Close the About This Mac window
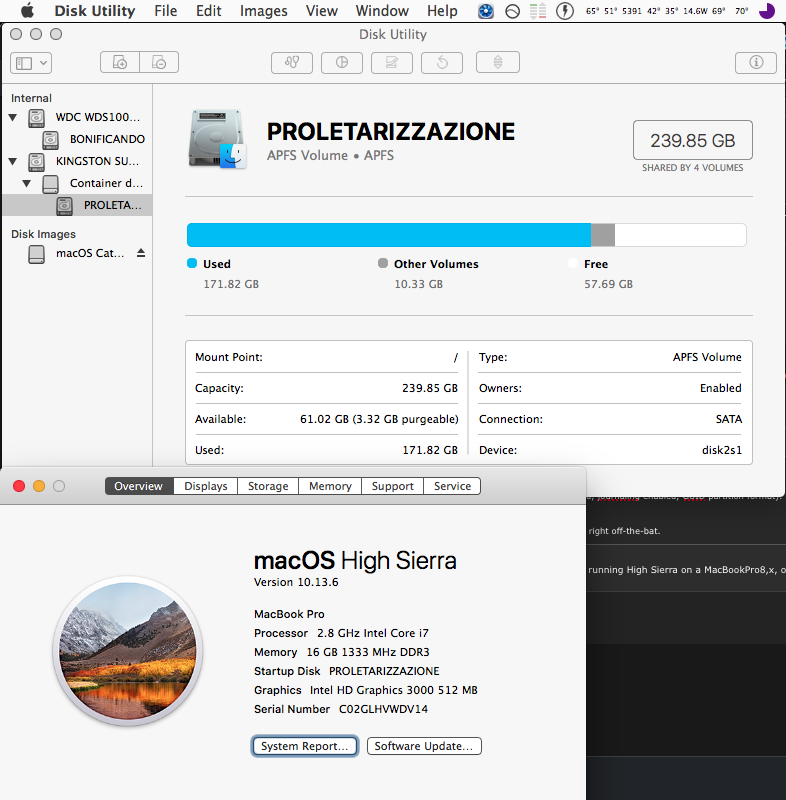This screenshot has width=786, height=800. point(19,486)
